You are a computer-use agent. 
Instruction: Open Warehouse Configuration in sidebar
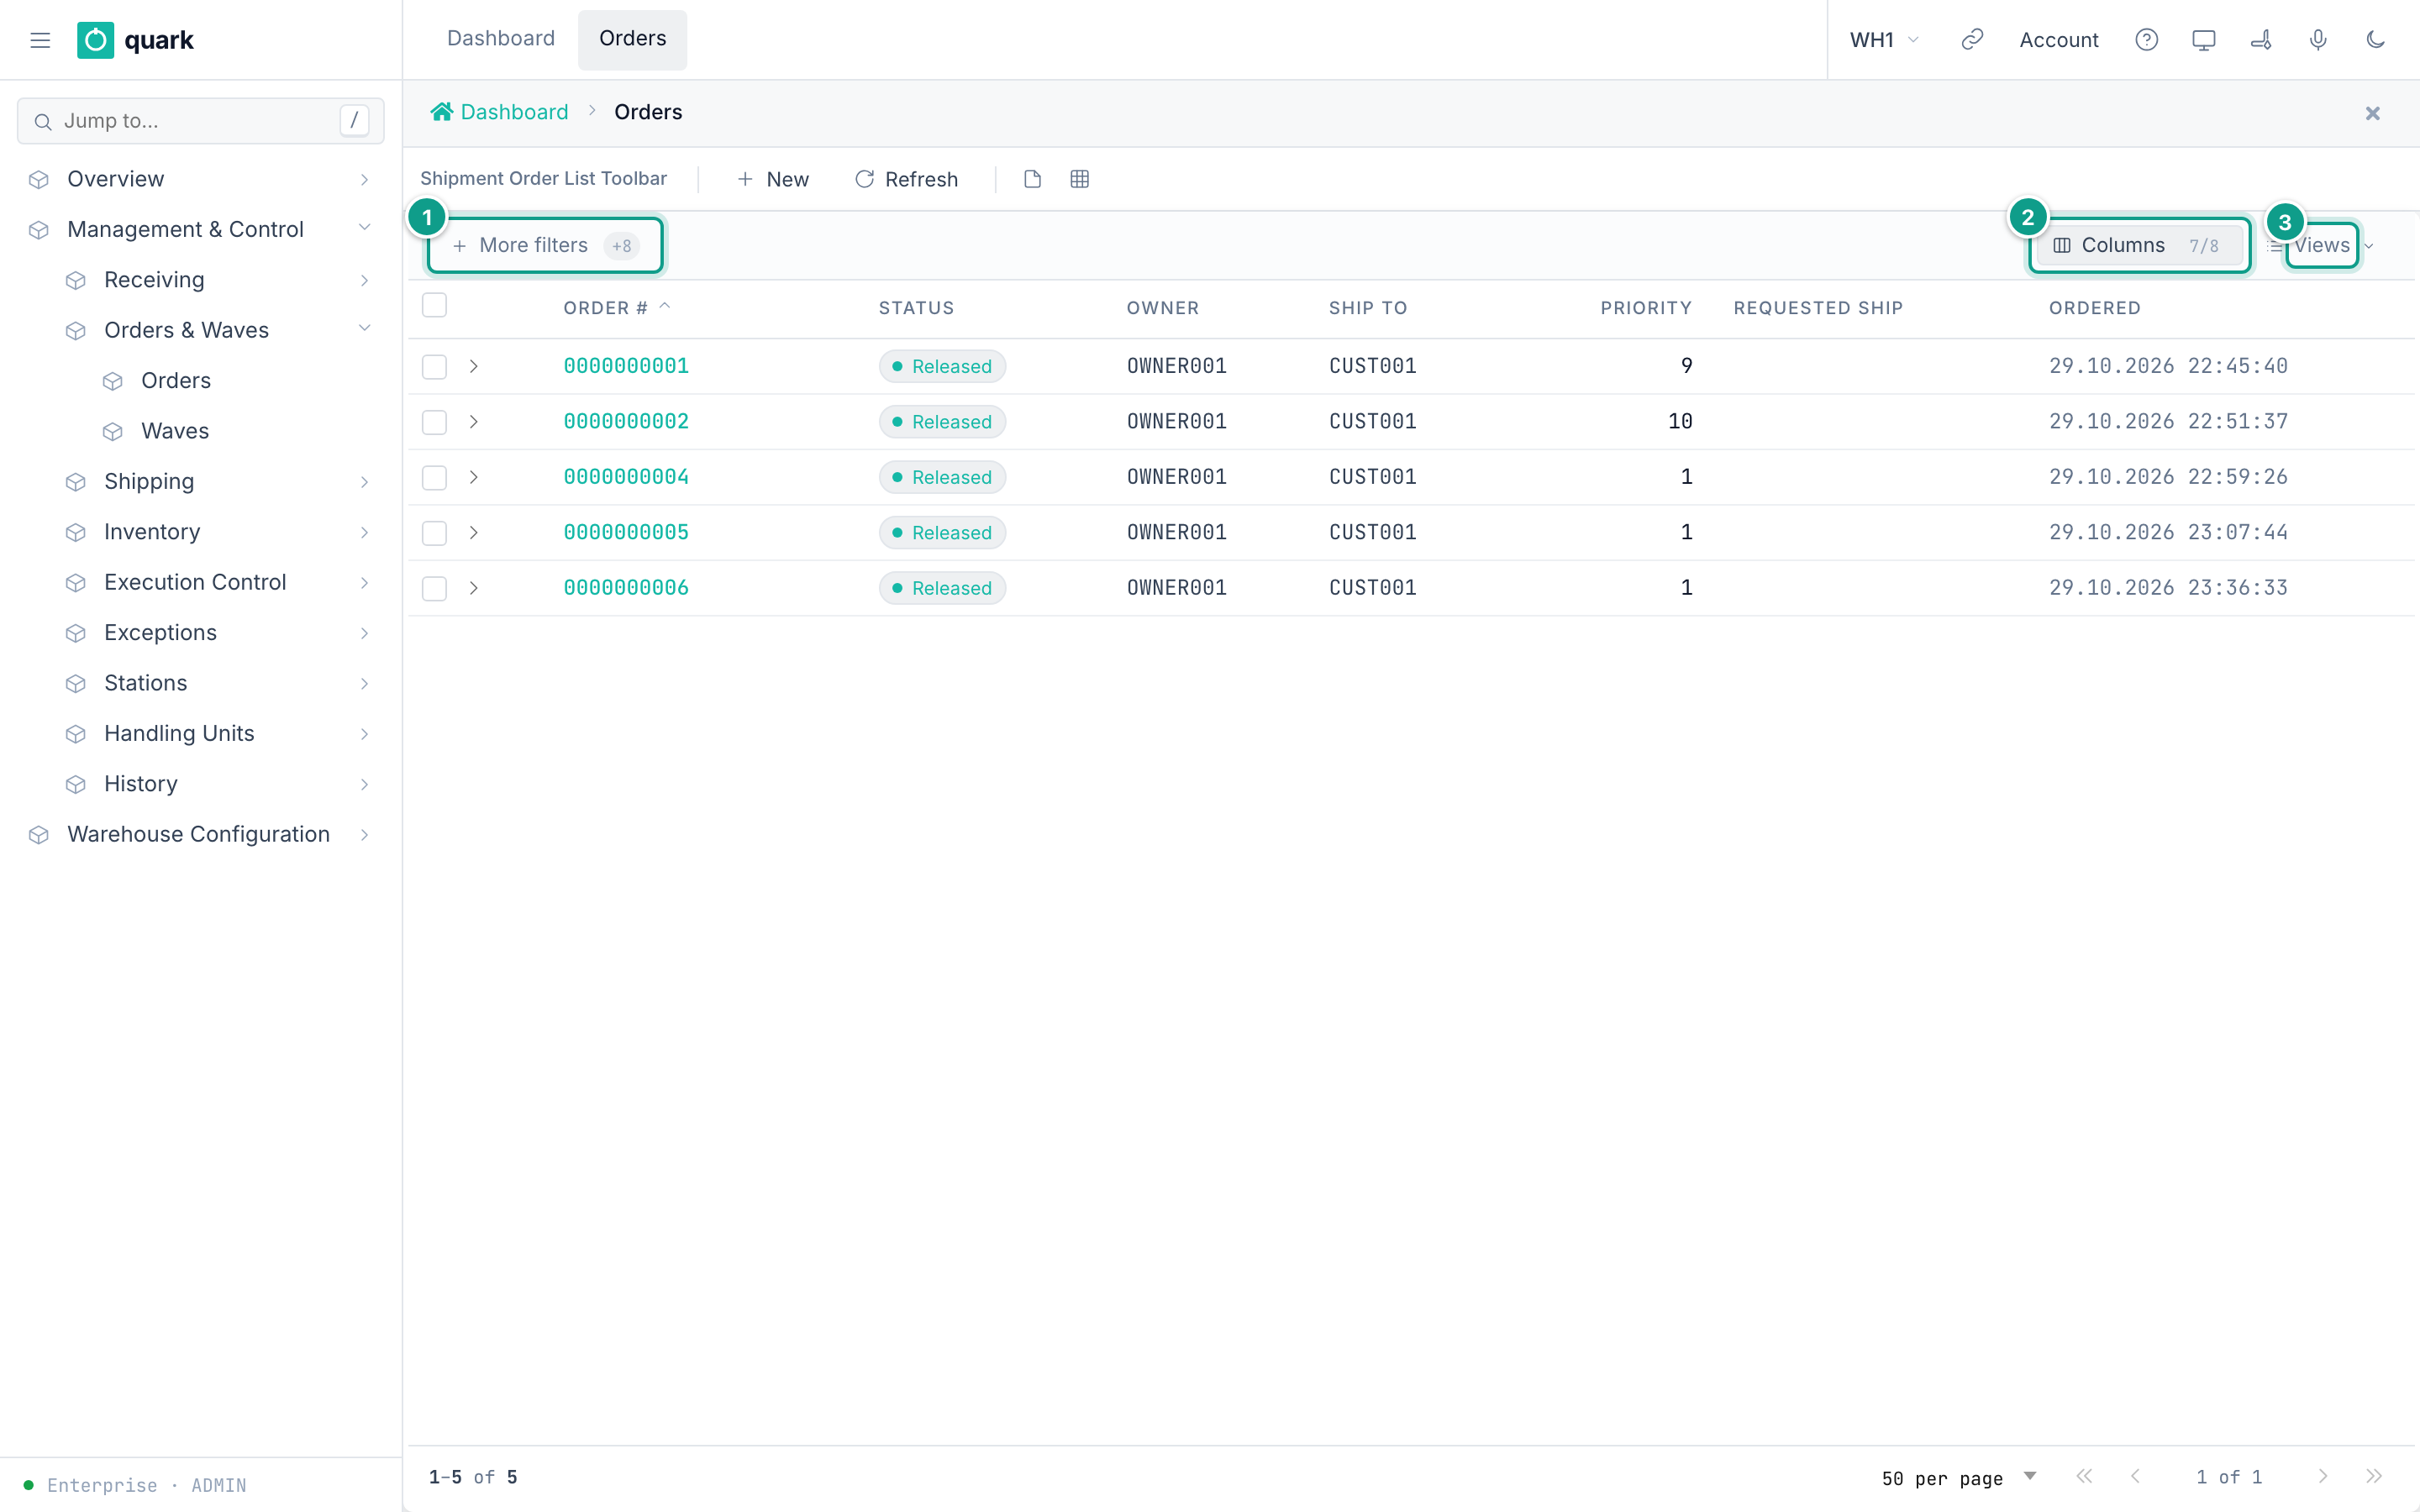pos(198,834)
